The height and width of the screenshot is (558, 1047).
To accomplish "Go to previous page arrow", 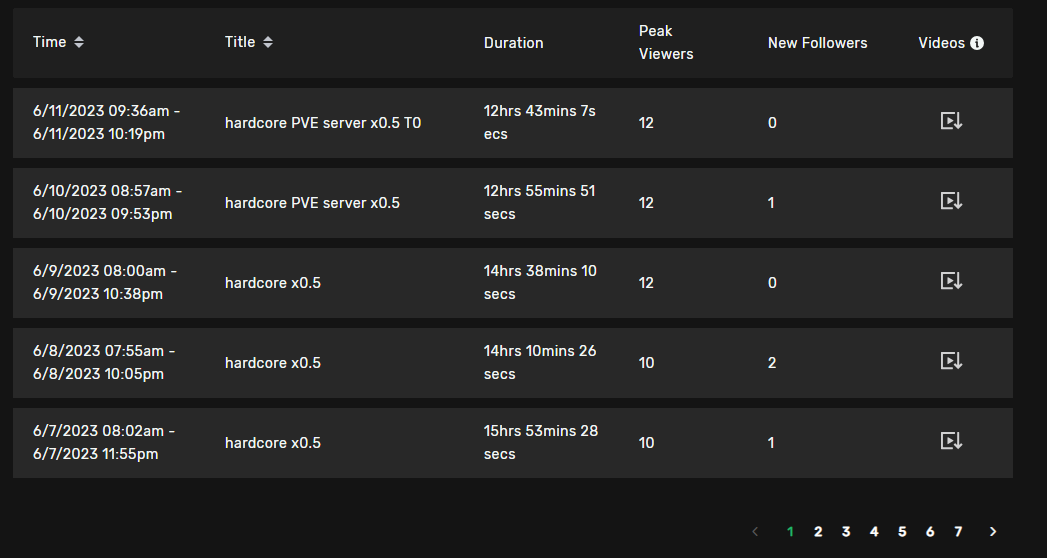I will coord(755,532).
